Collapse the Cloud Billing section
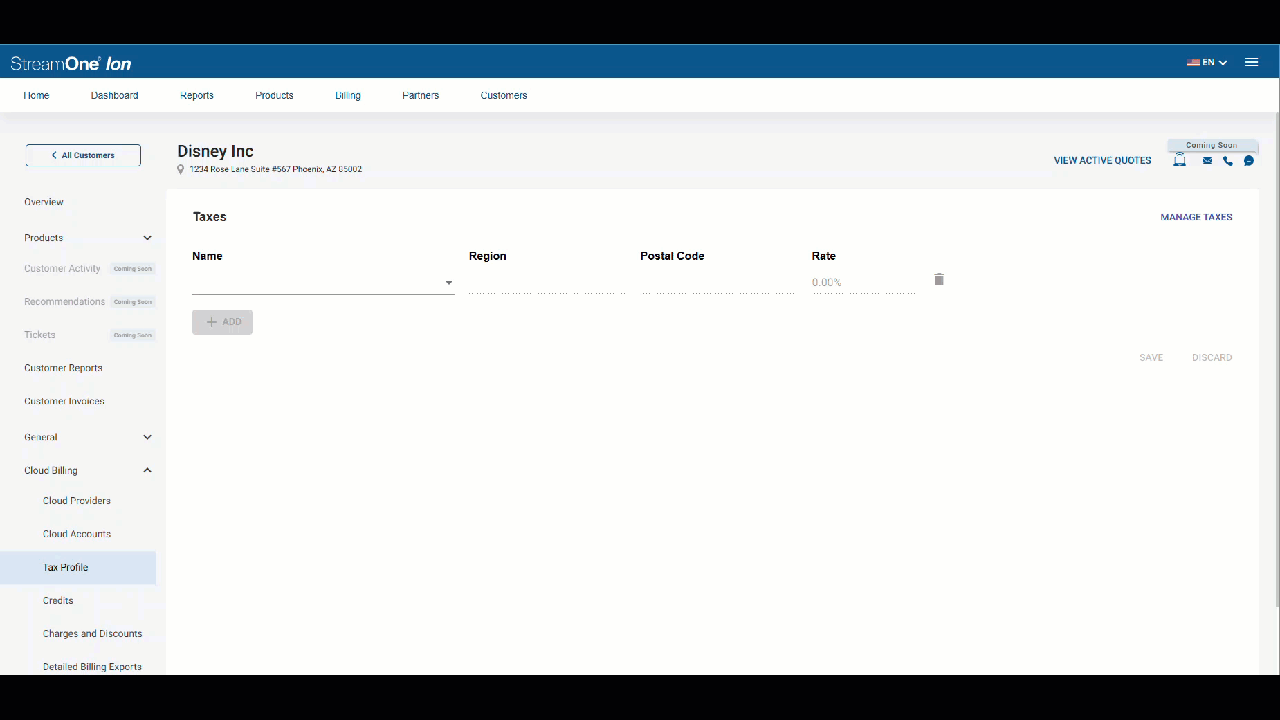1280x720 pixels. click(88, 470)
